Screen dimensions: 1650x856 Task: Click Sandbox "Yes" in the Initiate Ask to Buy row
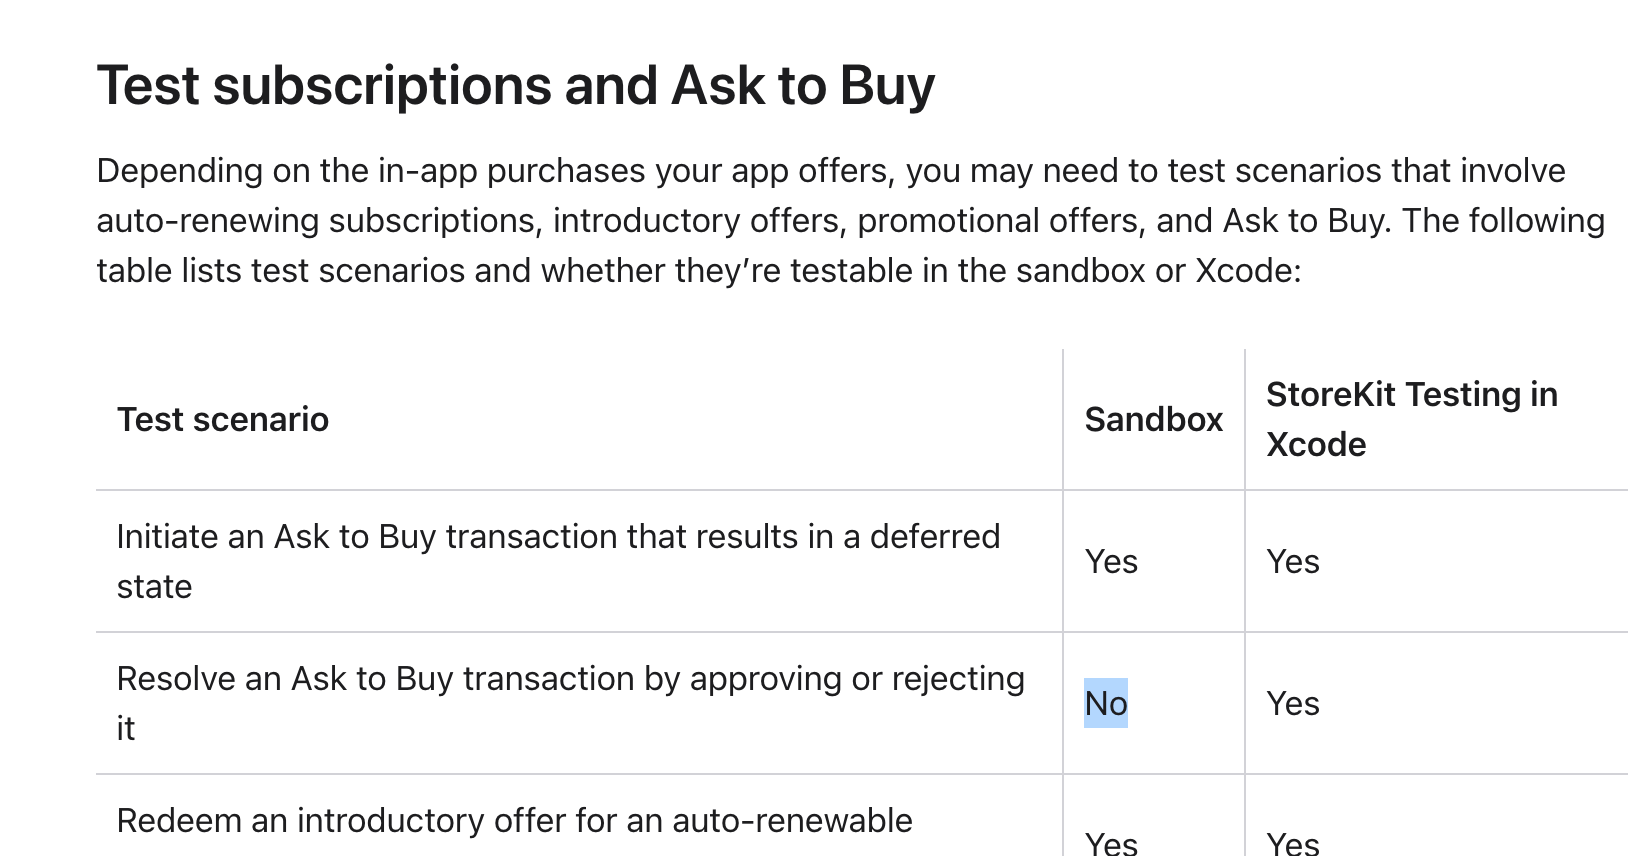point(1111,561)
